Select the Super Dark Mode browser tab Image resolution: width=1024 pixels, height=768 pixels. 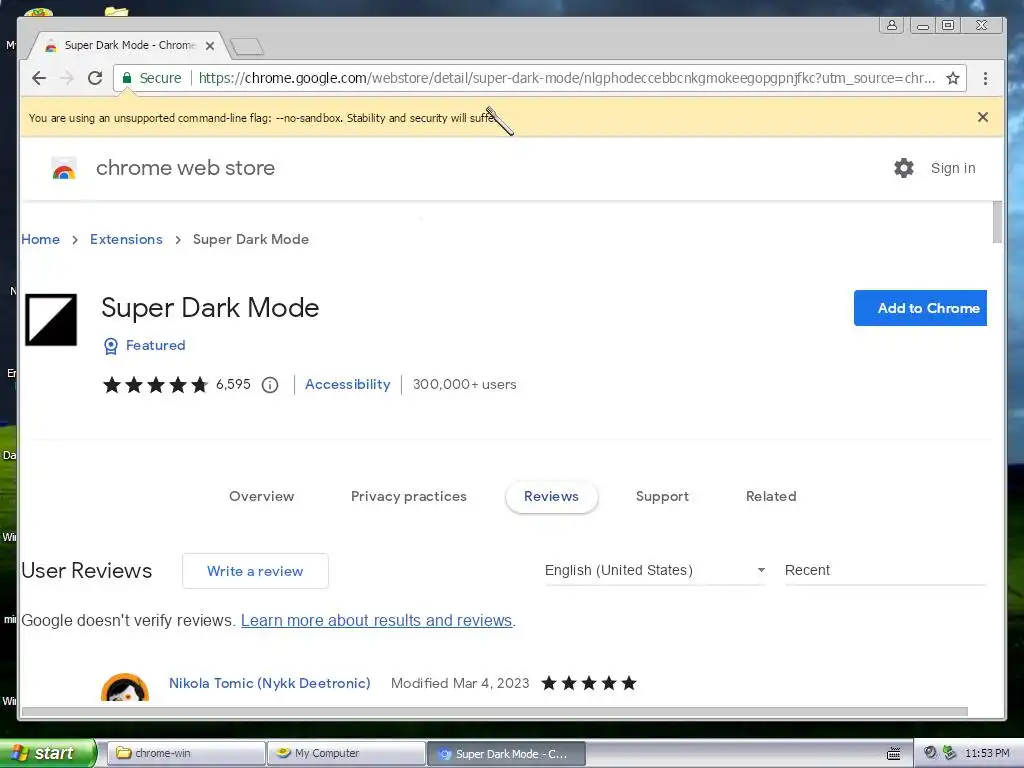[x=129, y=46]
